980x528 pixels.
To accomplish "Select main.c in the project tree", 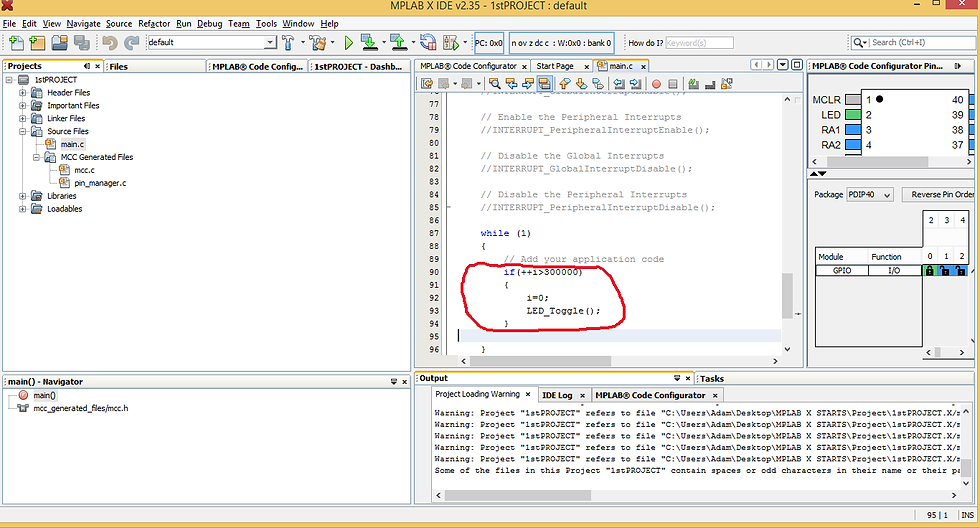I will coord(72,144).
